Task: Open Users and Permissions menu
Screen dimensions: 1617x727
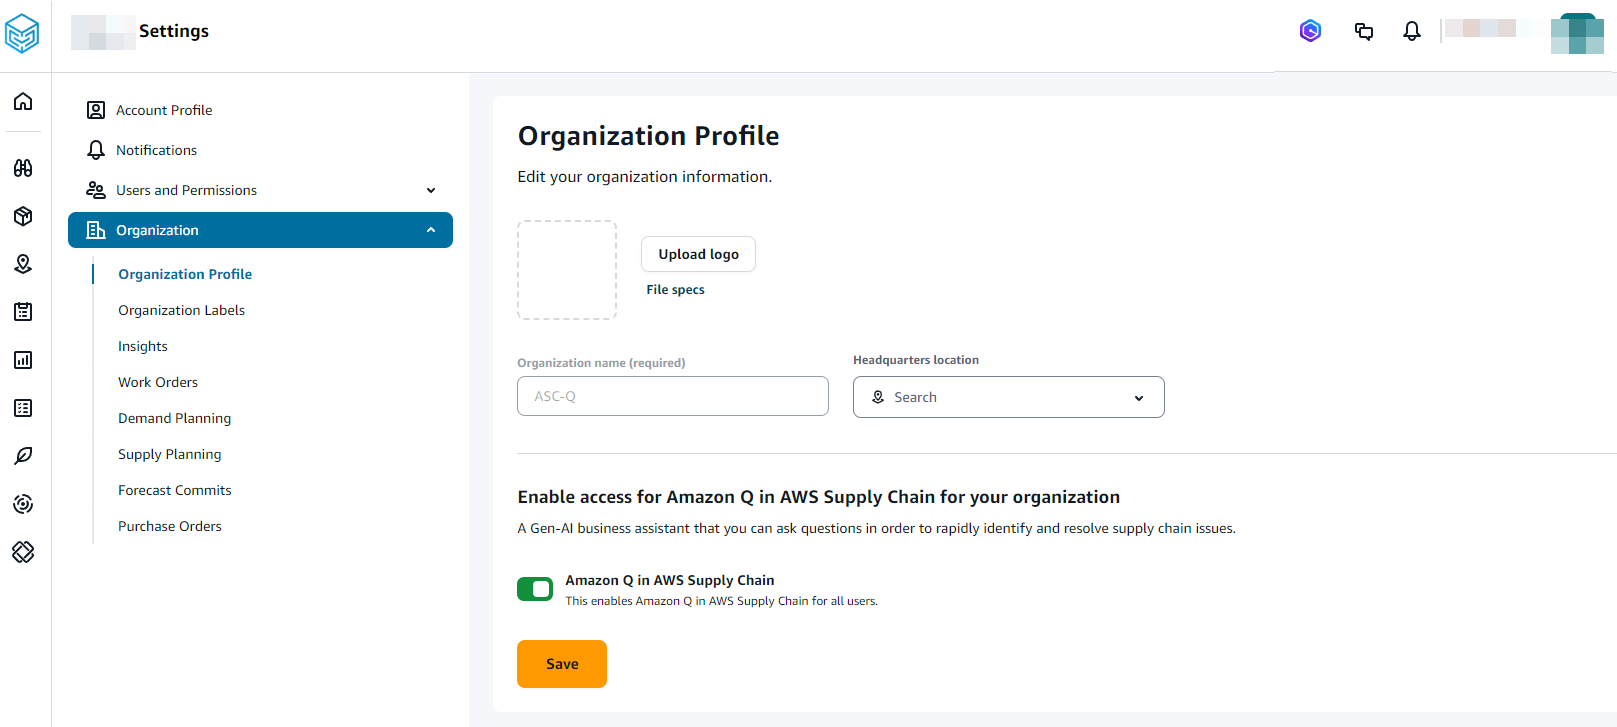Action: tap(260, 190)
